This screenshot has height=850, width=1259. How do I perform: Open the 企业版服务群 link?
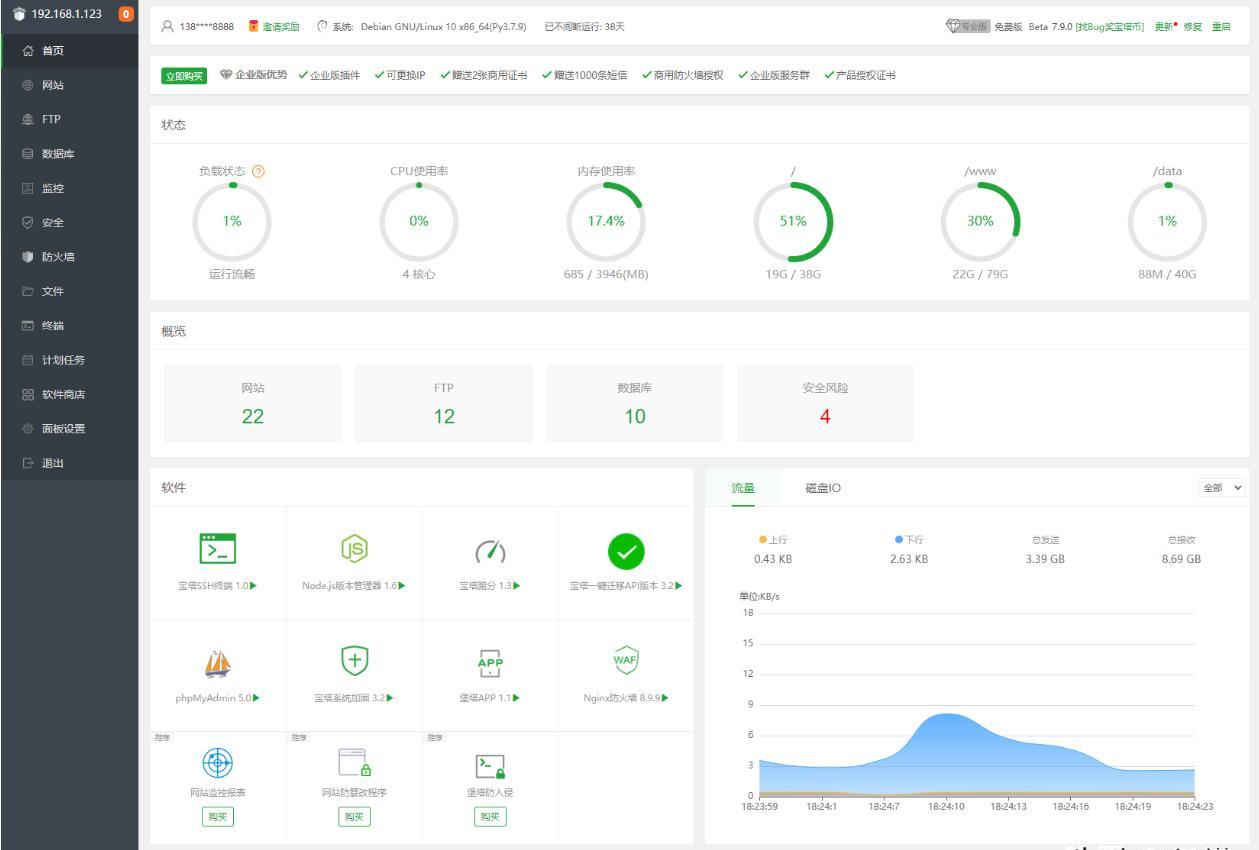point(780,75)
